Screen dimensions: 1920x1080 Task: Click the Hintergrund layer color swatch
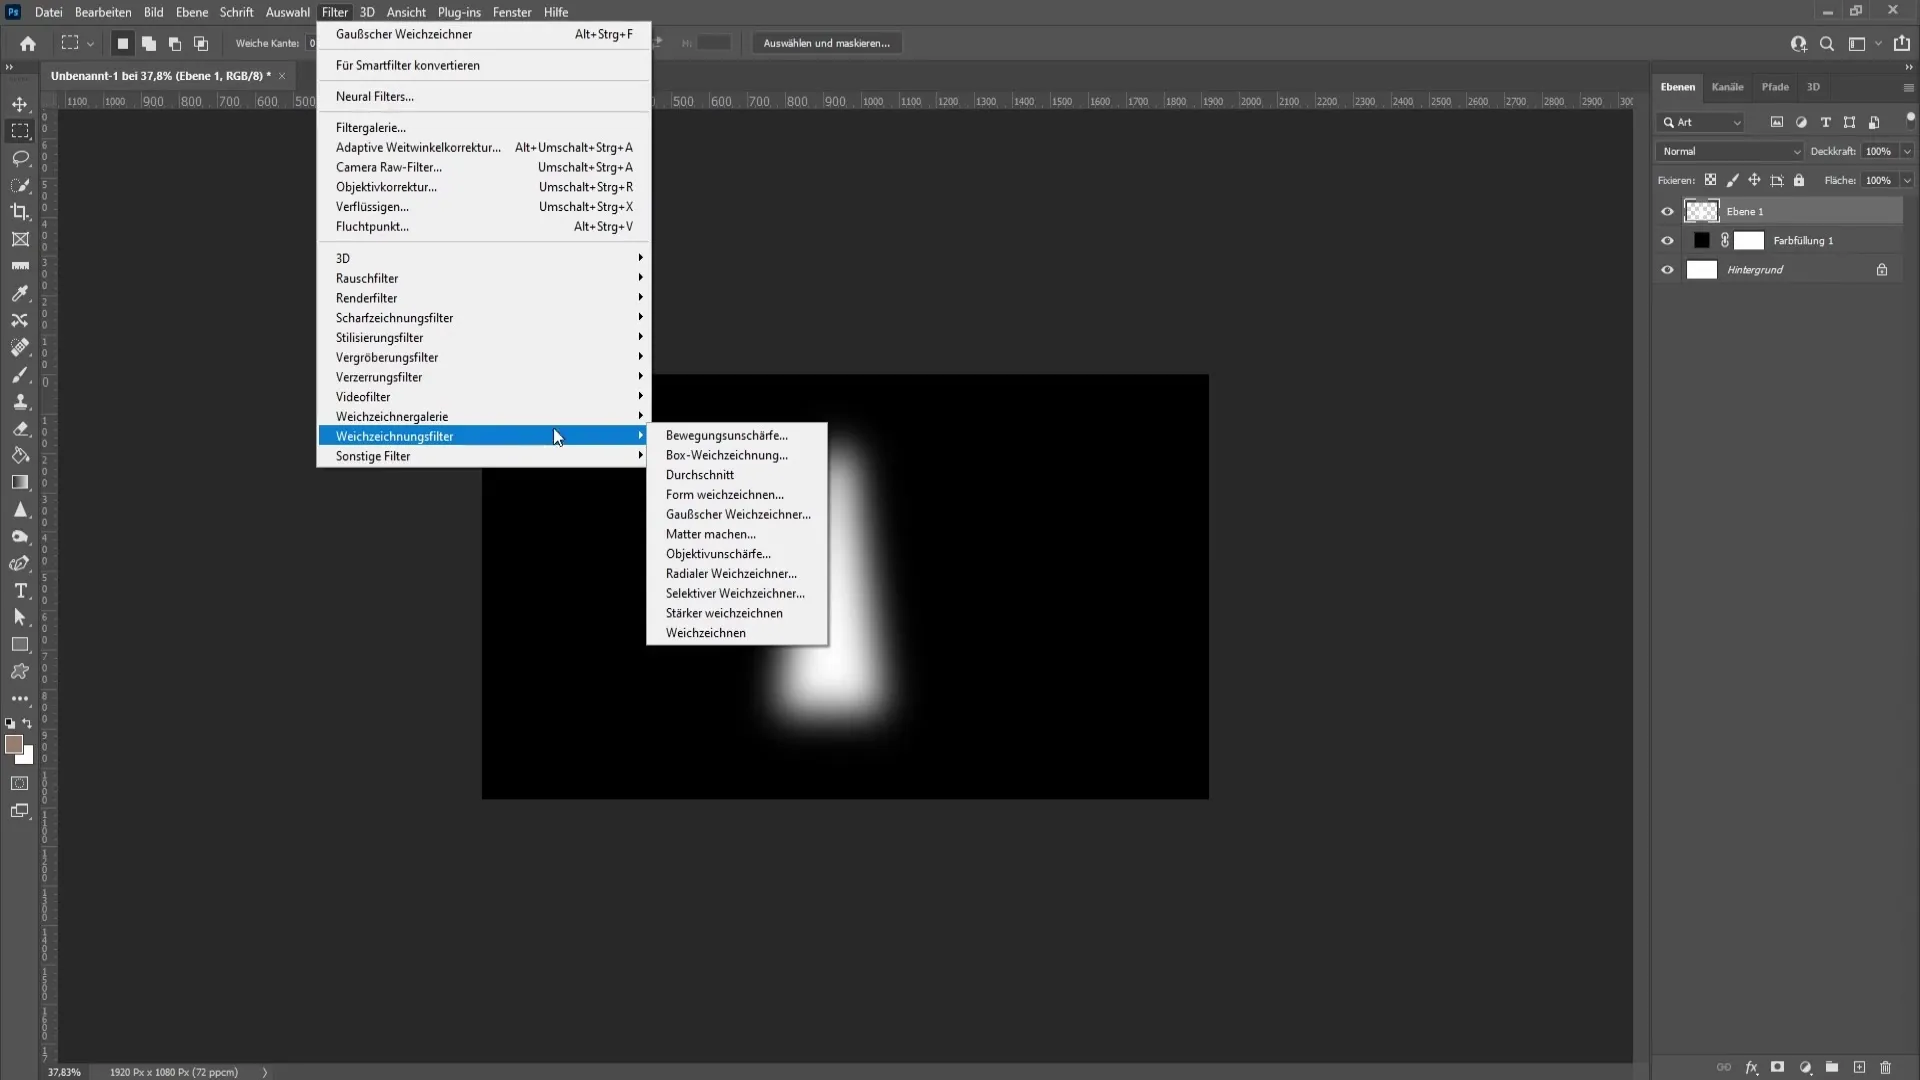(1700, 269)
